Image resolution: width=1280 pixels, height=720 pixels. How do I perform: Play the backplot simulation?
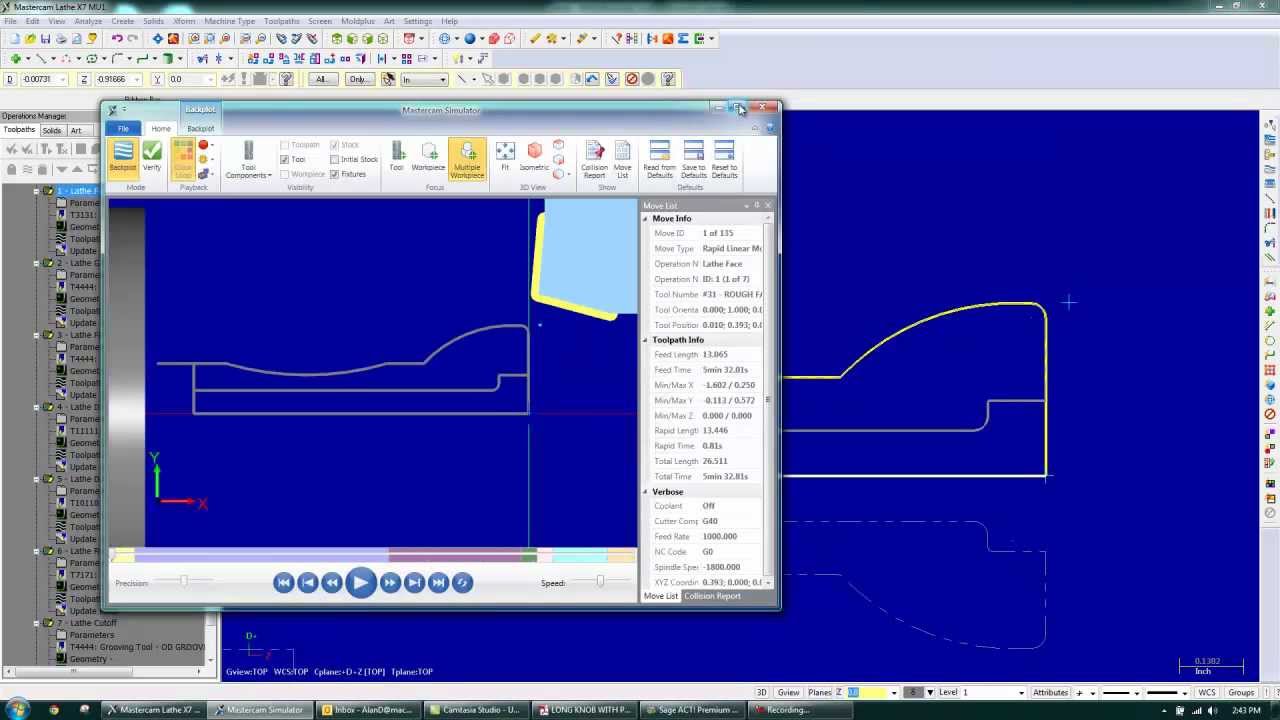[x=360, y=582]
